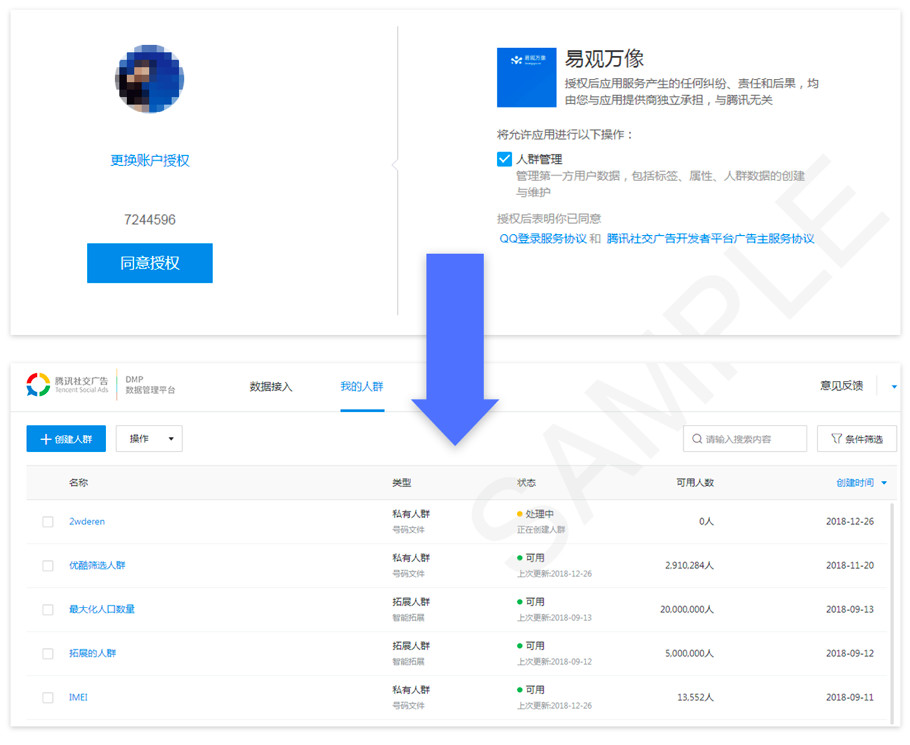This screenshot has height=745, width=910.
Task: Open the 拓展的人群 audience link
Action: click(92, 653)
